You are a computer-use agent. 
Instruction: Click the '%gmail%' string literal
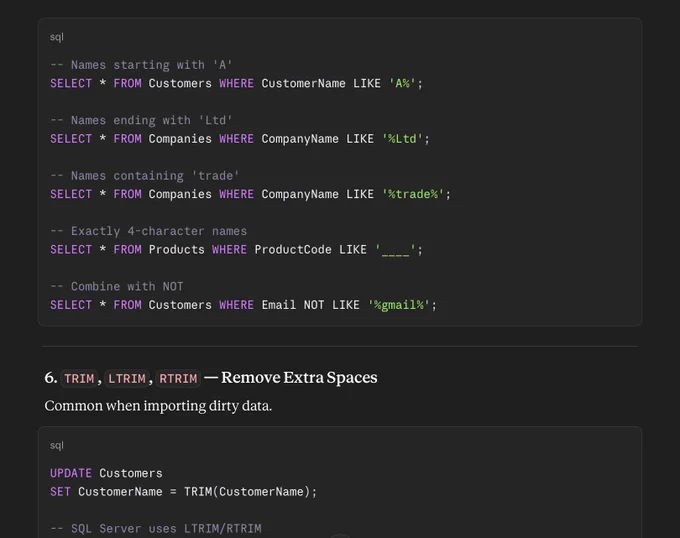tap(399, 305)
